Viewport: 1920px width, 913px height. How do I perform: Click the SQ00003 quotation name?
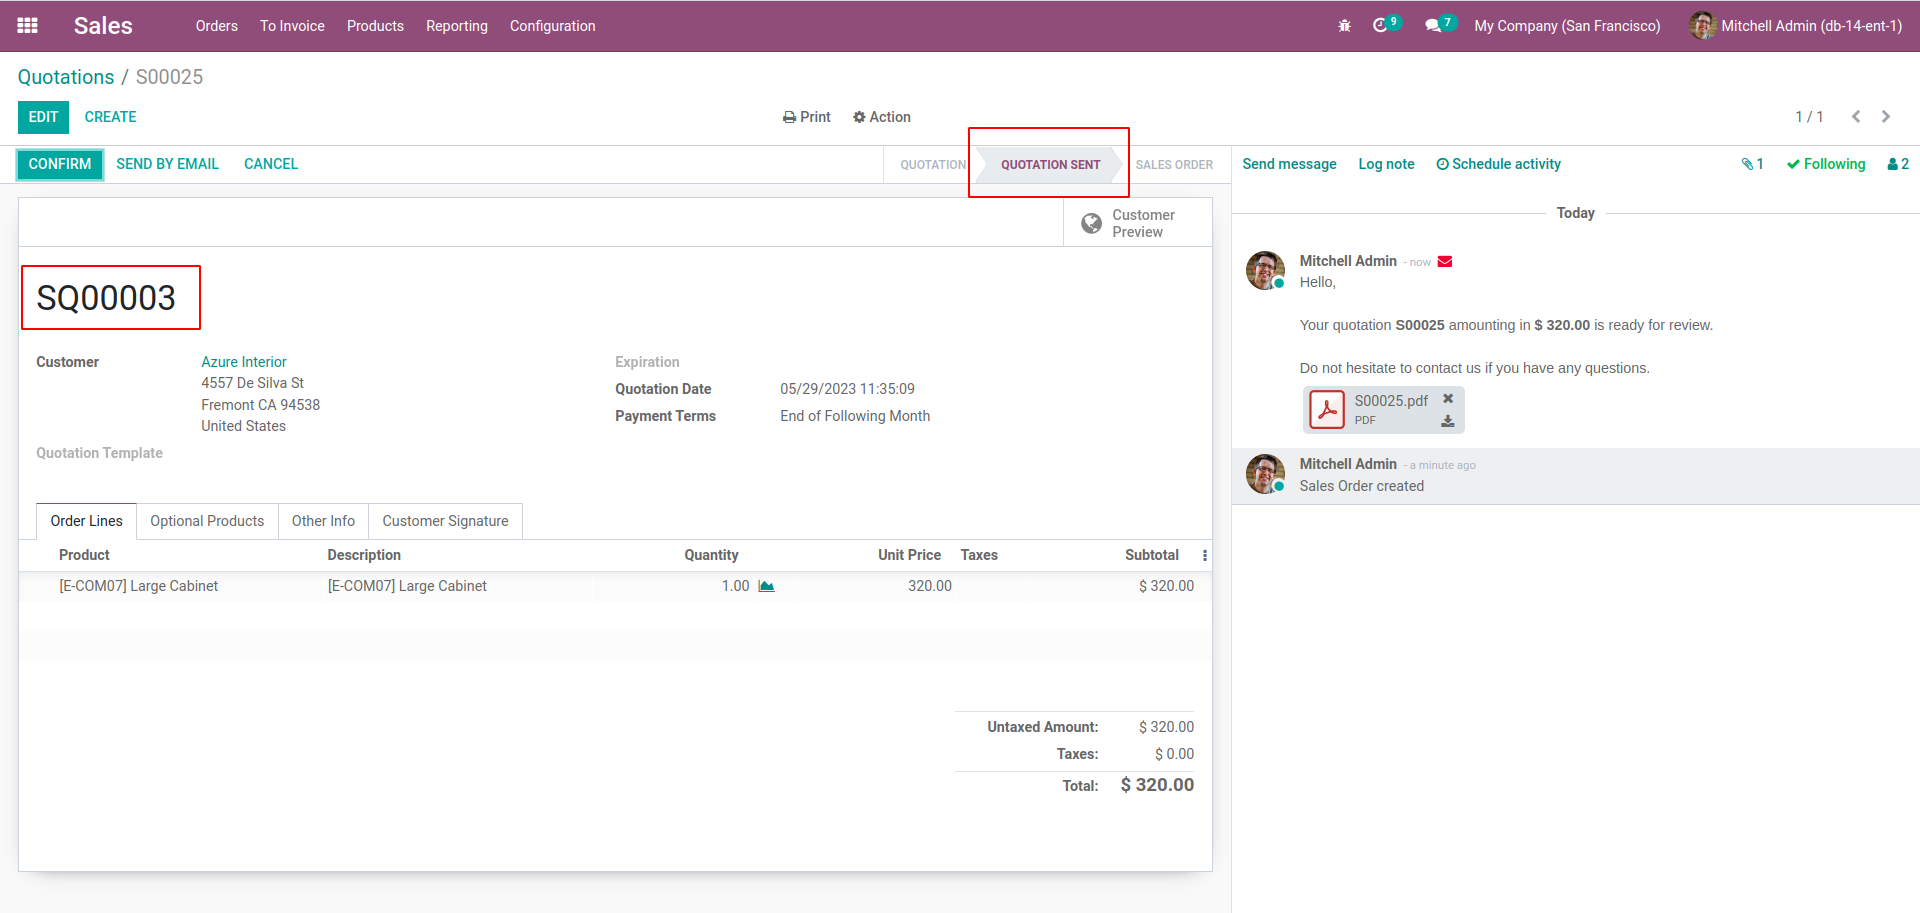point(106,298)
